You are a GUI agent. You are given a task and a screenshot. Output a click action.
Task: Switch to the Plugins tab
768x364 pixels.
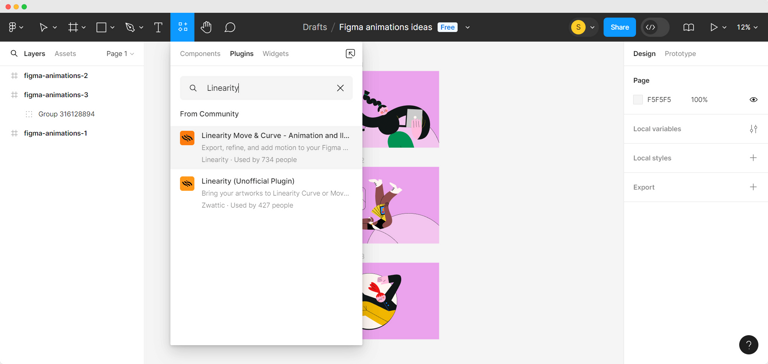tap(241, 54)
